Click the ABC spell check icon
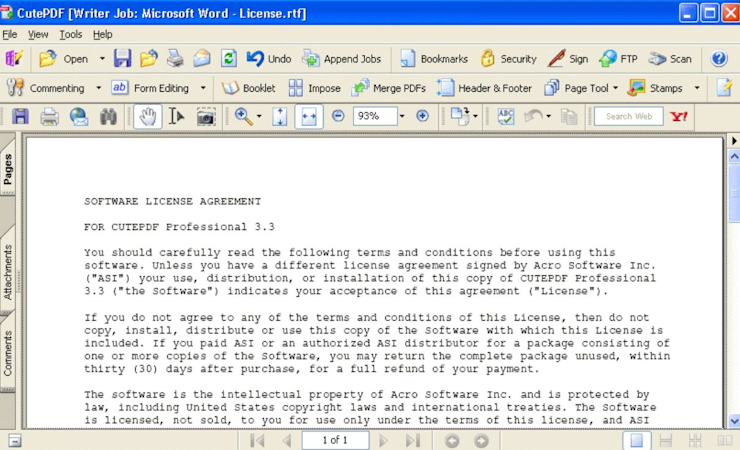This screenshot has height=450, width=740. [x=506, y=117]
